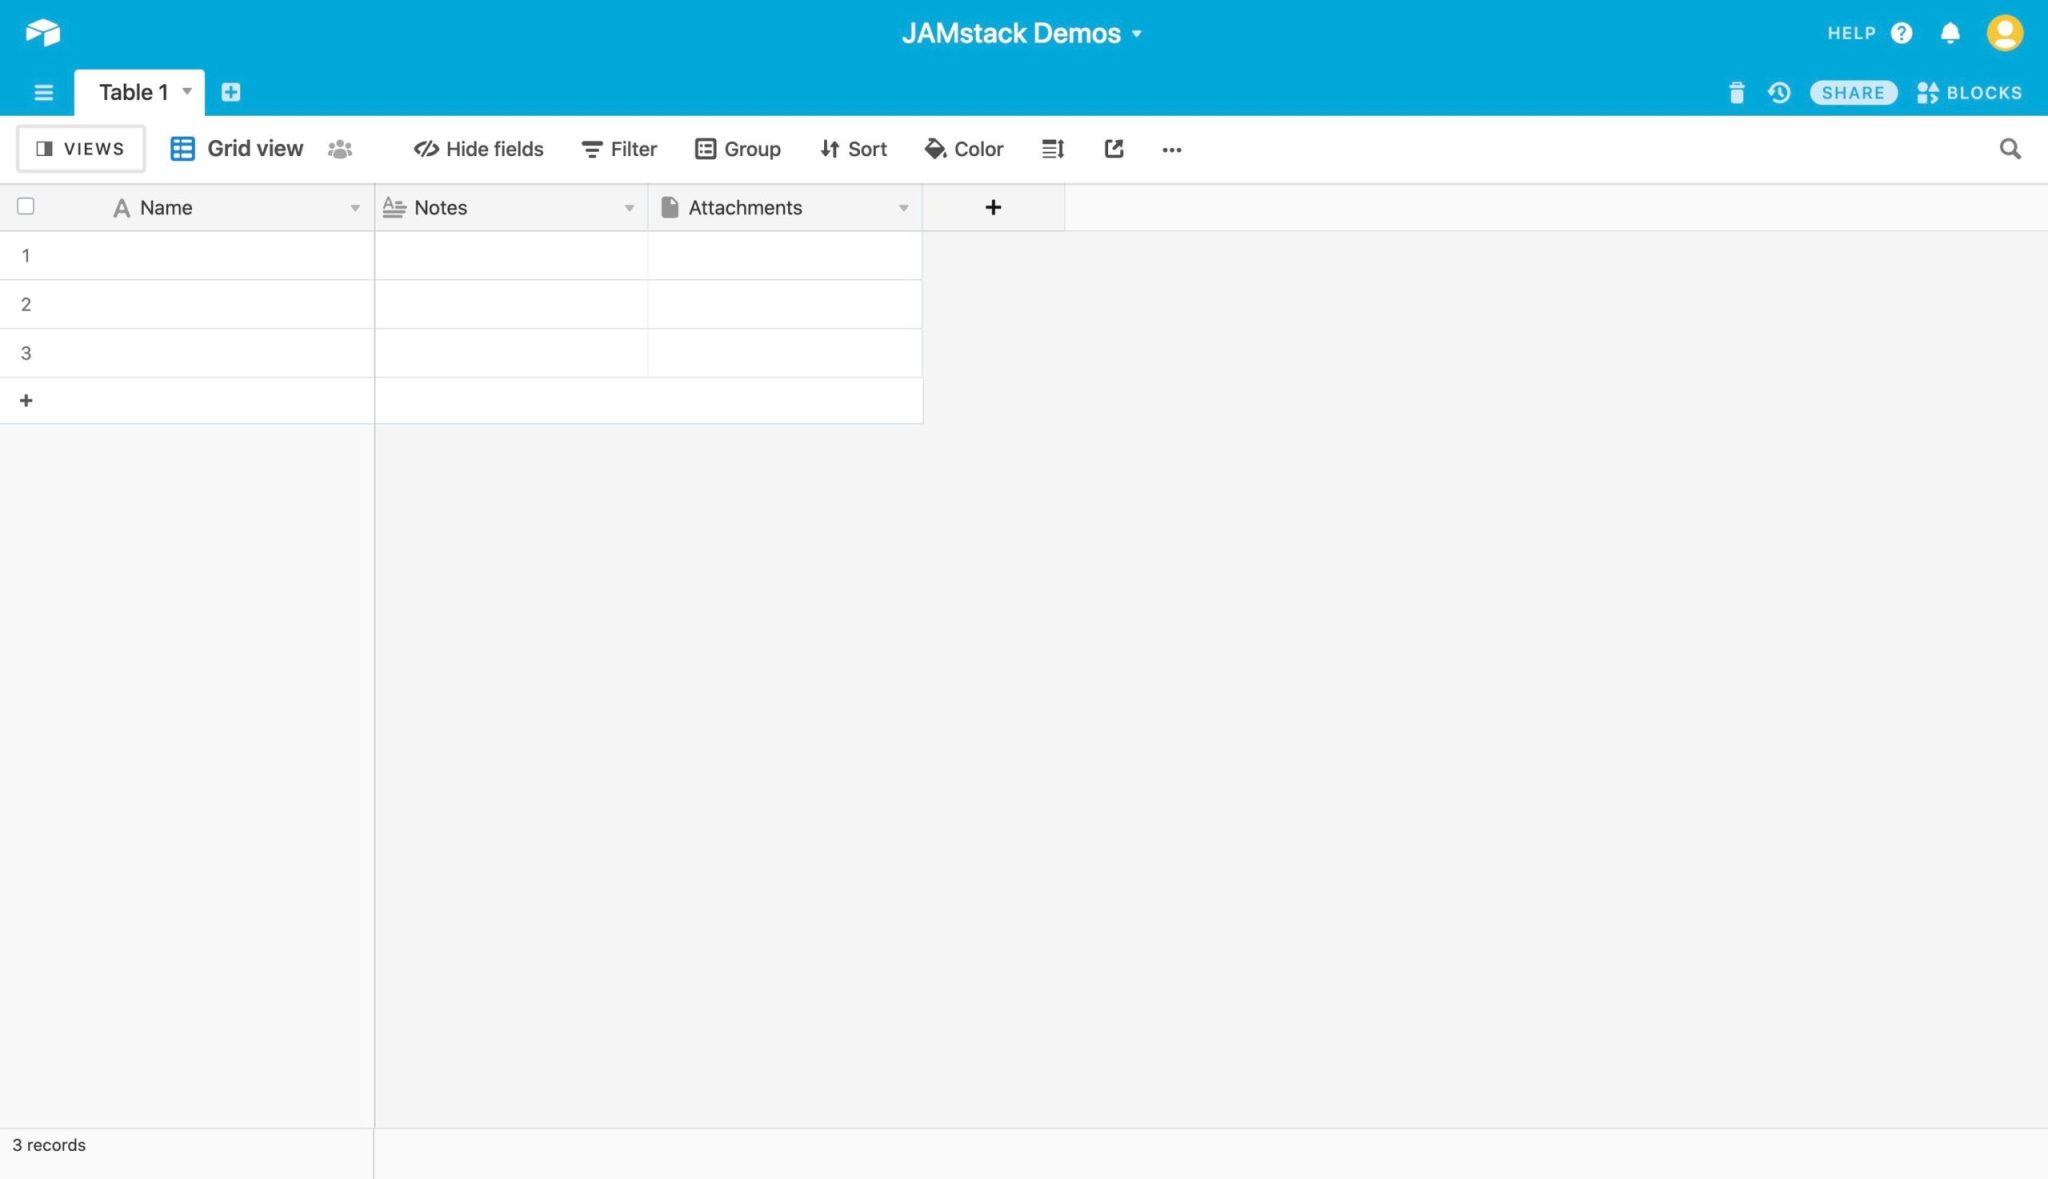Image resolution: width=2048 pixels, height=1179 pixels.
Task: Click the share view external link icon
Action: (x=1113, y=148)
